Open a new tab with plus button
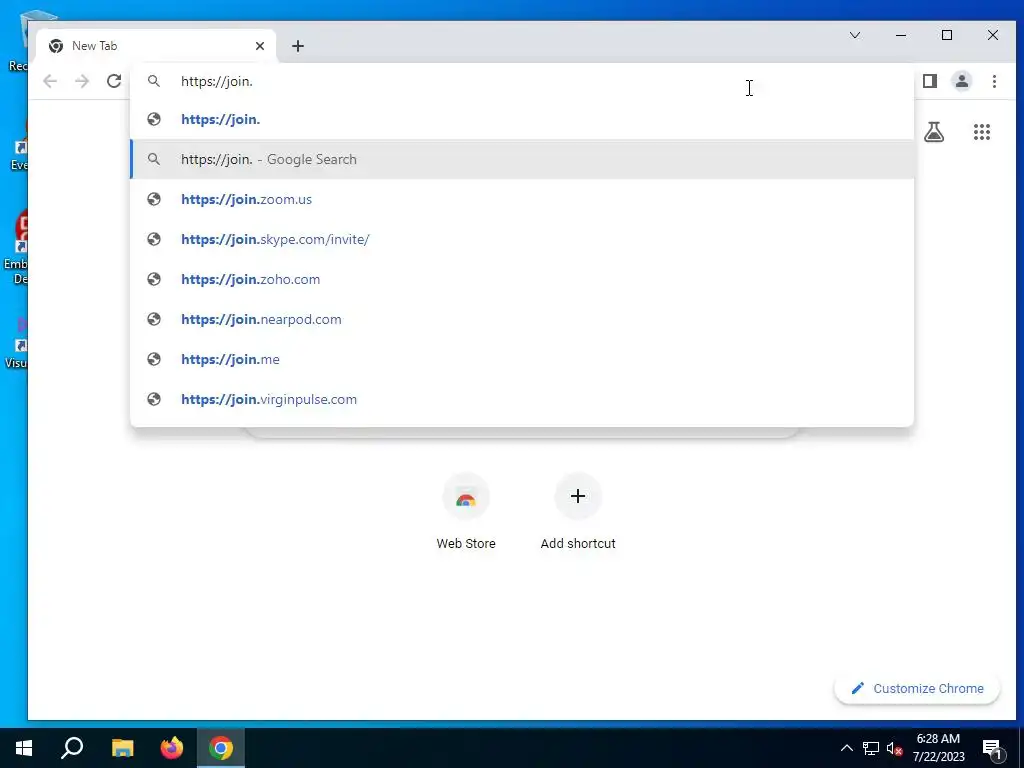This screenshot has height=768, width=1024. pos(298,46)
